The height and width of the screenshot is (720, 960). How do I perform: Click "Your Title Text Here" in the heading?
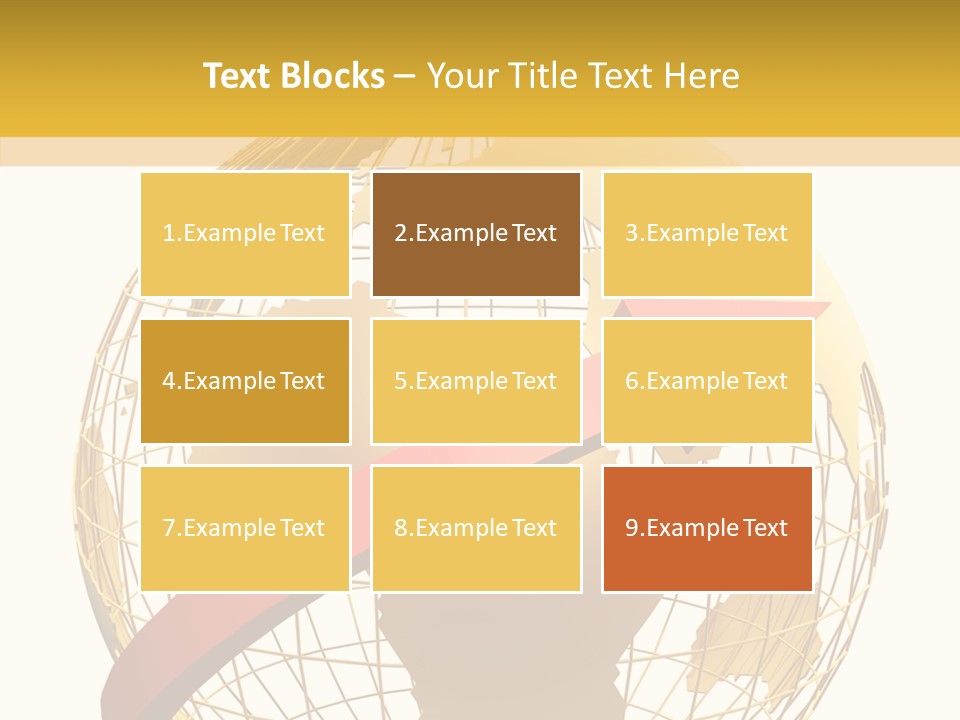click(x=583, y=76)
